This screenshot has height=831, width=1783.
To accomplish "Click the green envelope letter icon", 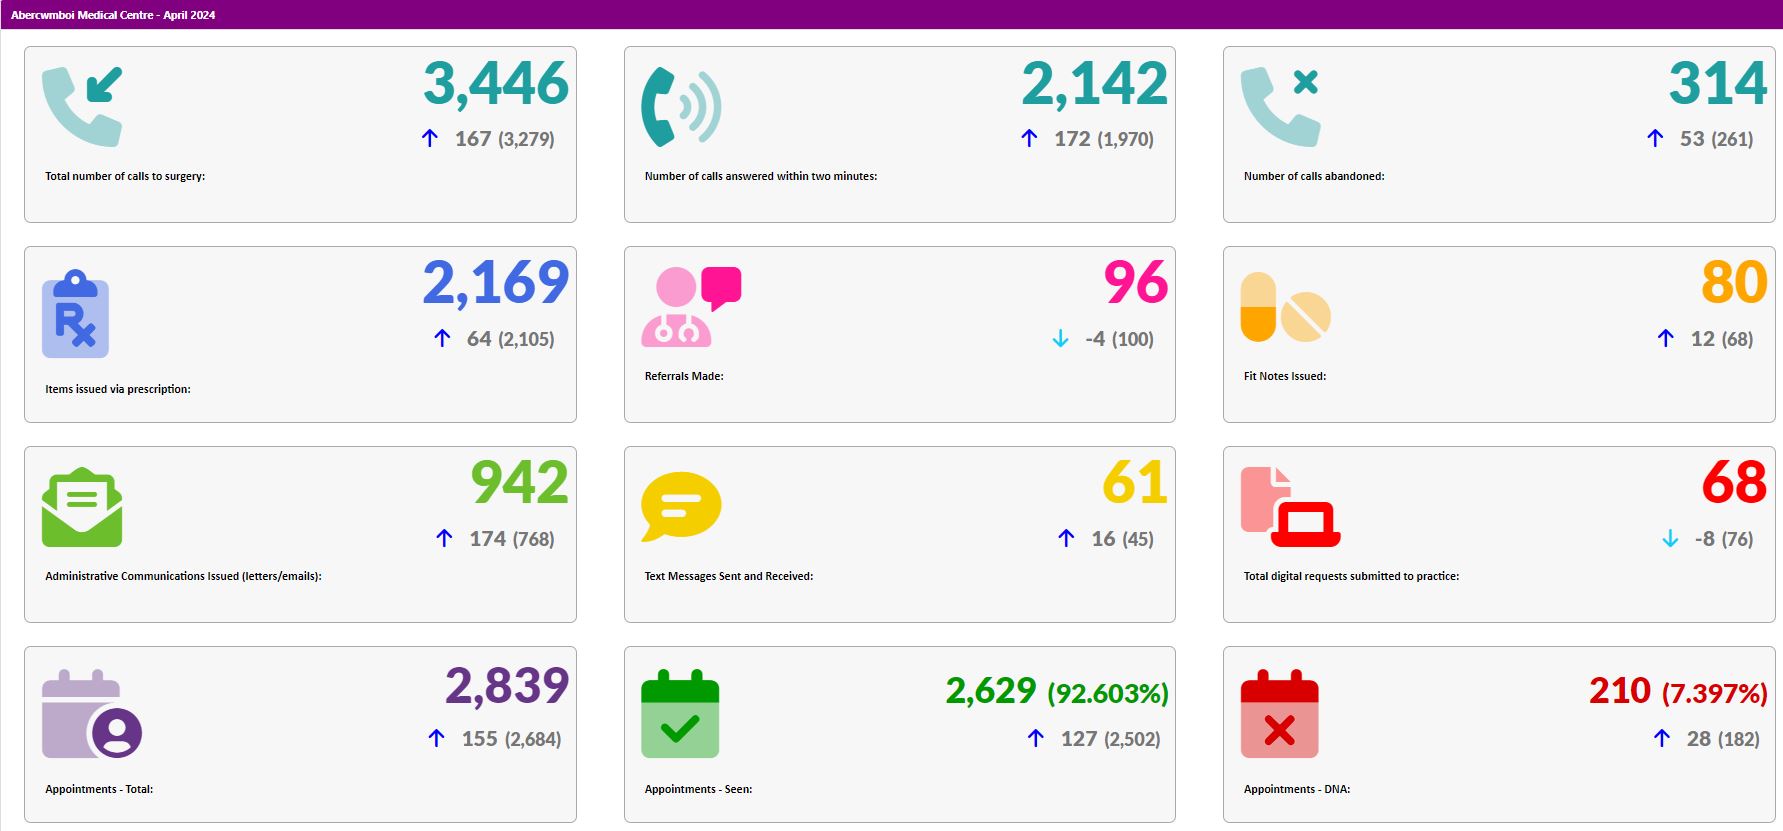I will tap(82, 507).
